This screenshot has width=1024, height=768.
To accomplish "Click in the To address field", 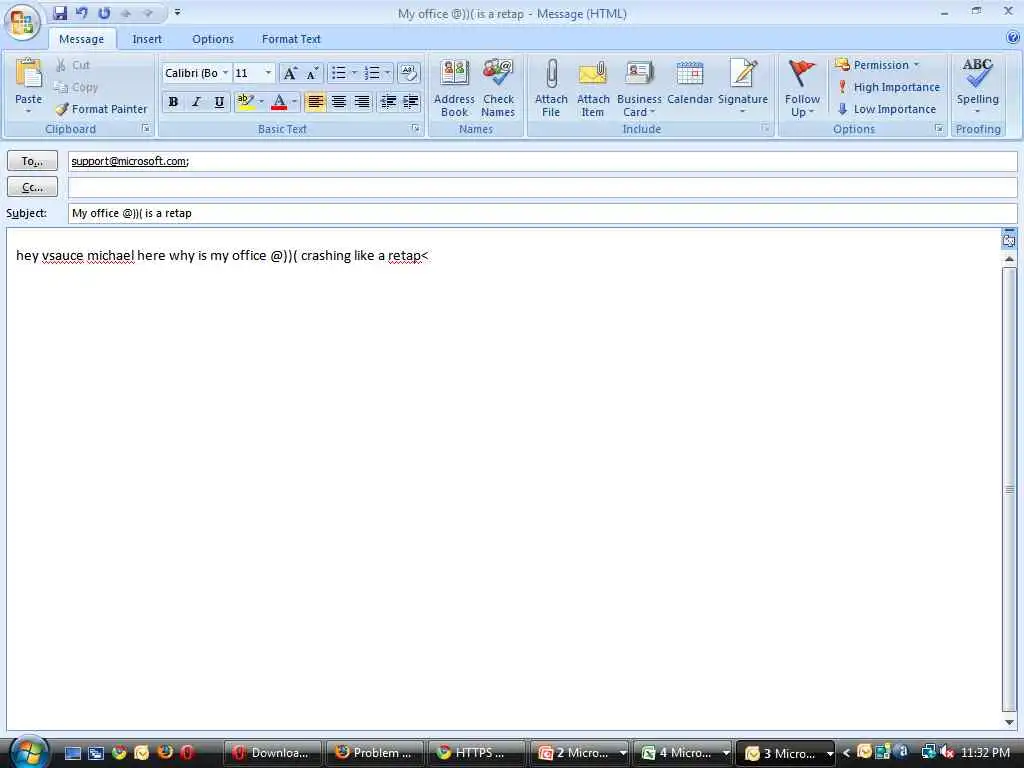I will click(543, 161).
